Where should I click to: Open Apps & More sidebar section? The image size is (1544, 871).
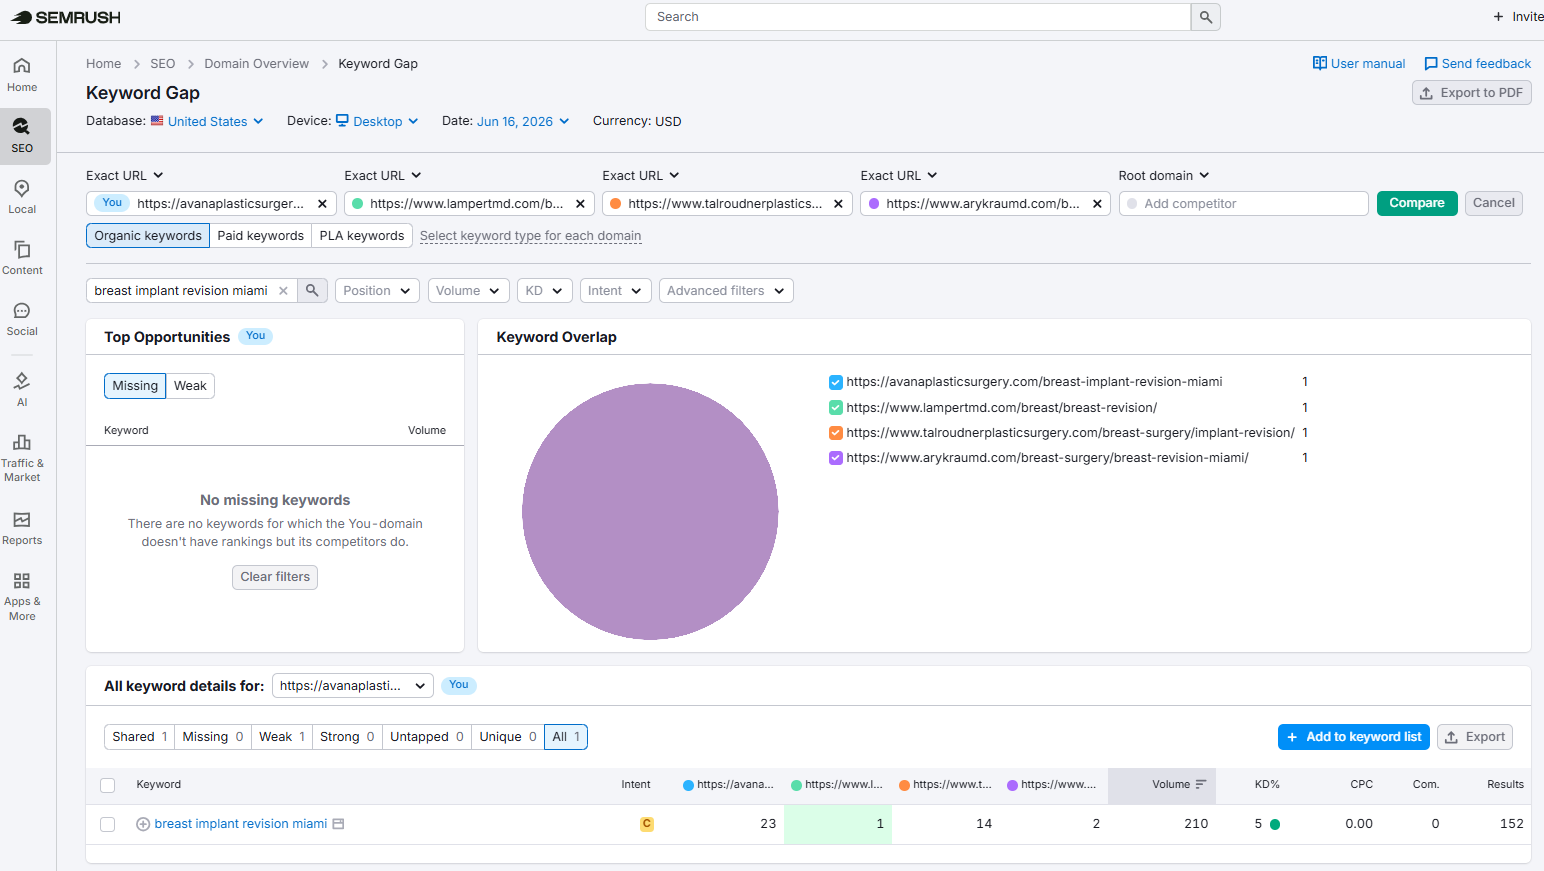coord(22,596)
